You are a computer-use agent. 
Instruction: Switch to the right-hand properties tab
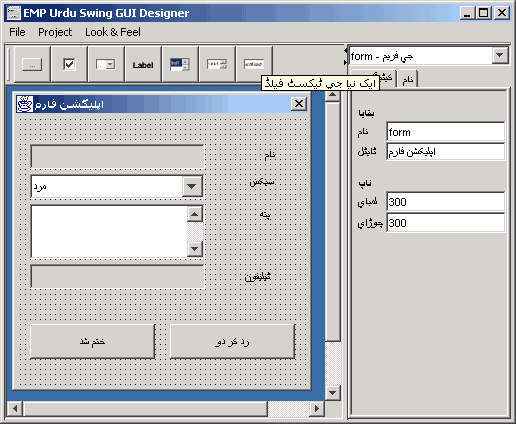[407, 79]
